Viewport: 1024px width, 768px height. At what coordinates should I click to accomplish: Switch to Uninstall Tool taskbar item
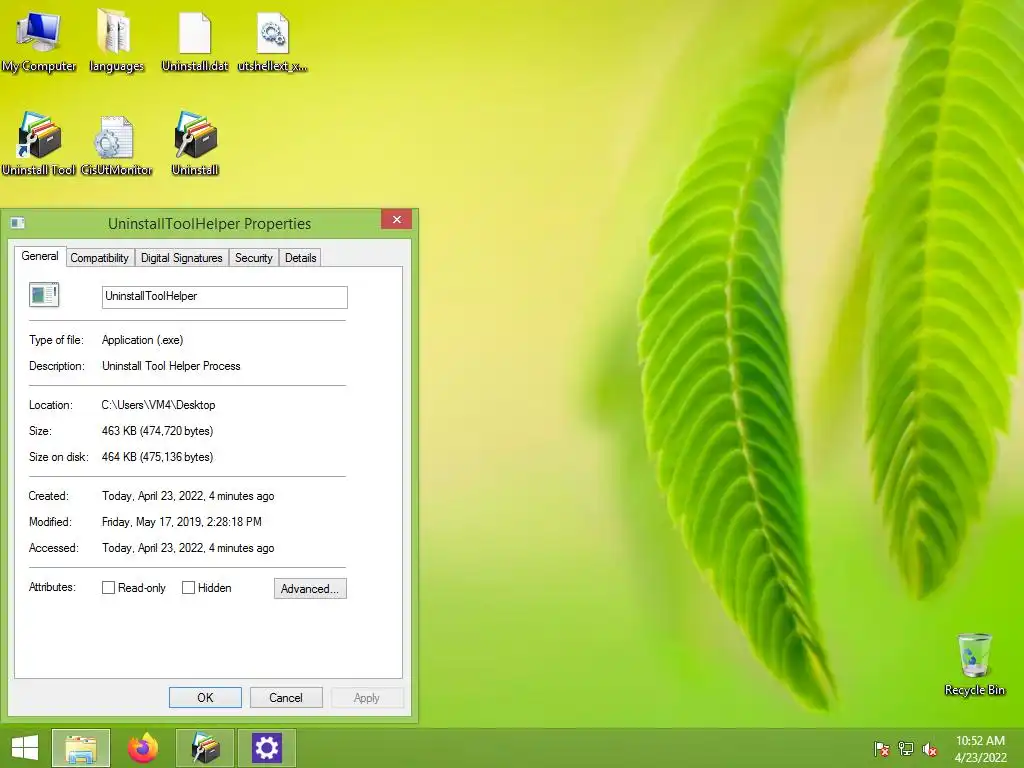[x=205, y=748]
